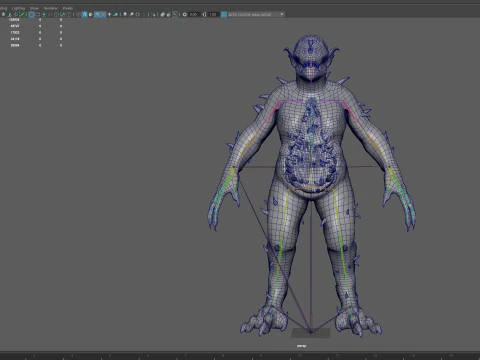The width and height of the screenshot is (480, 360).
Task: Click the persp camera label
Action: [301, 346]
